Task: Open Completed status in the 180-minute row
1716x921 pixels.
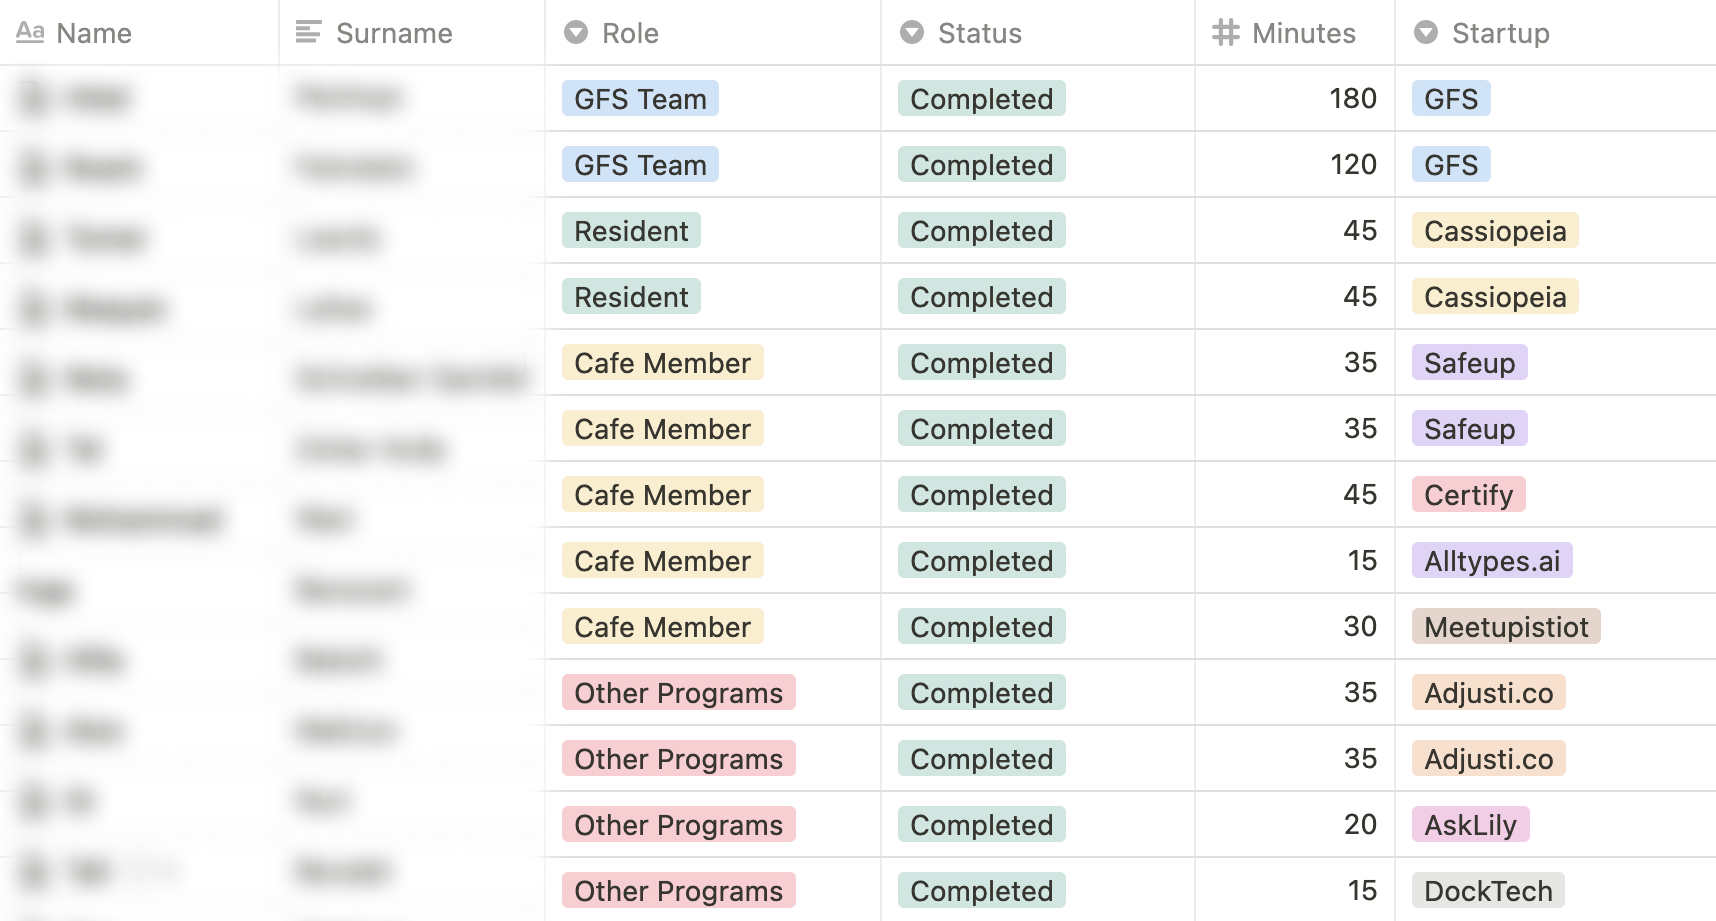Action: pos(982,98)
